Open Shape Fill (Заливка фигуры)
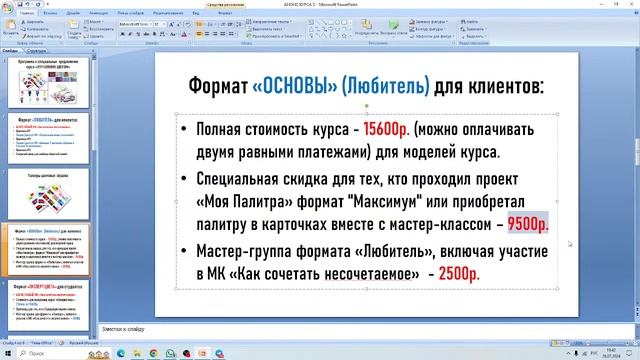 [x=429, y=22]
